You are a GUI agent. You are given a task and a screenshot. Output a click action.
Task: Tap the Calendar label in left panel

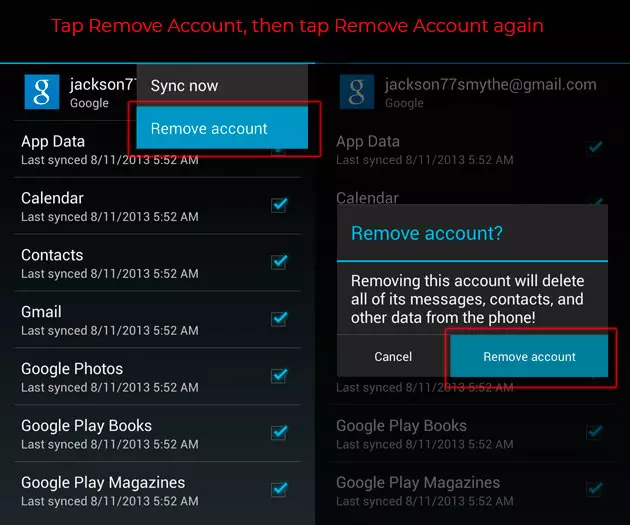(x=52, y=198)
